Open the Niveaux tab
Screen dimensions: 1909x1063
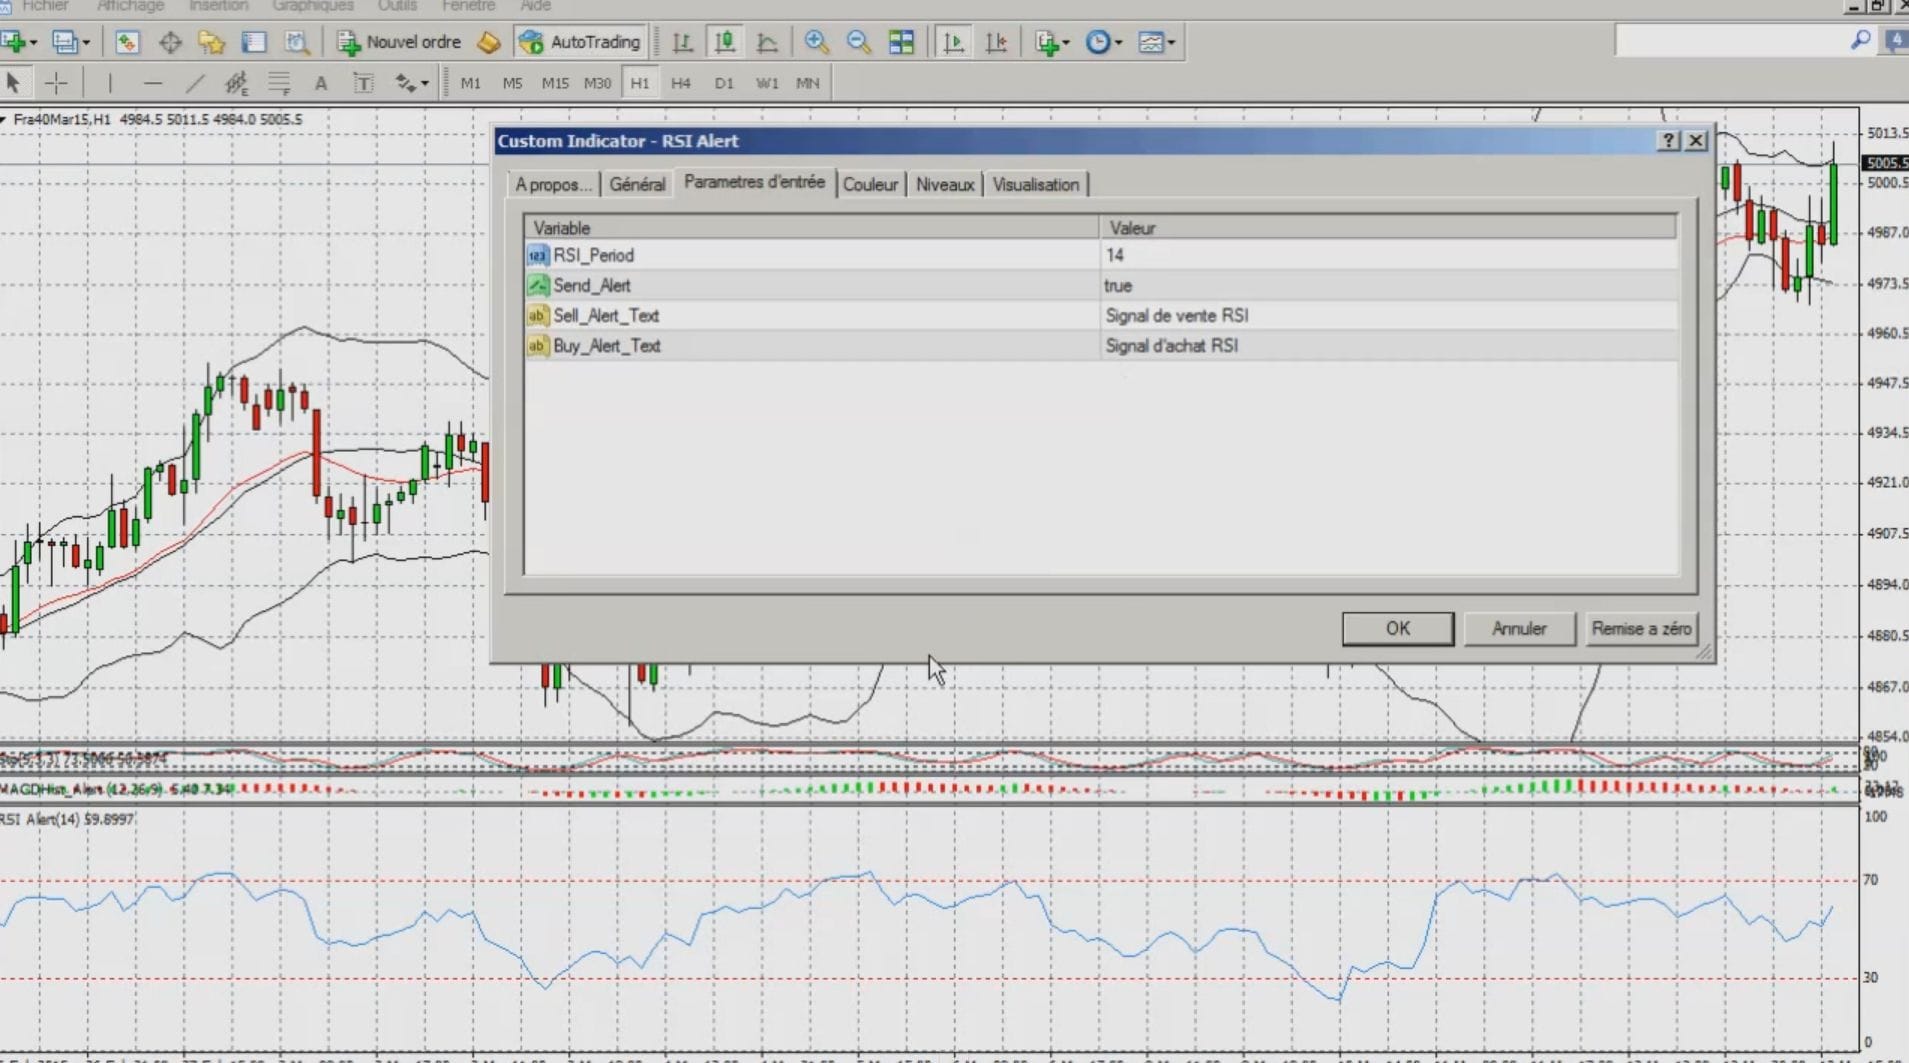click(x=944, y=185)
